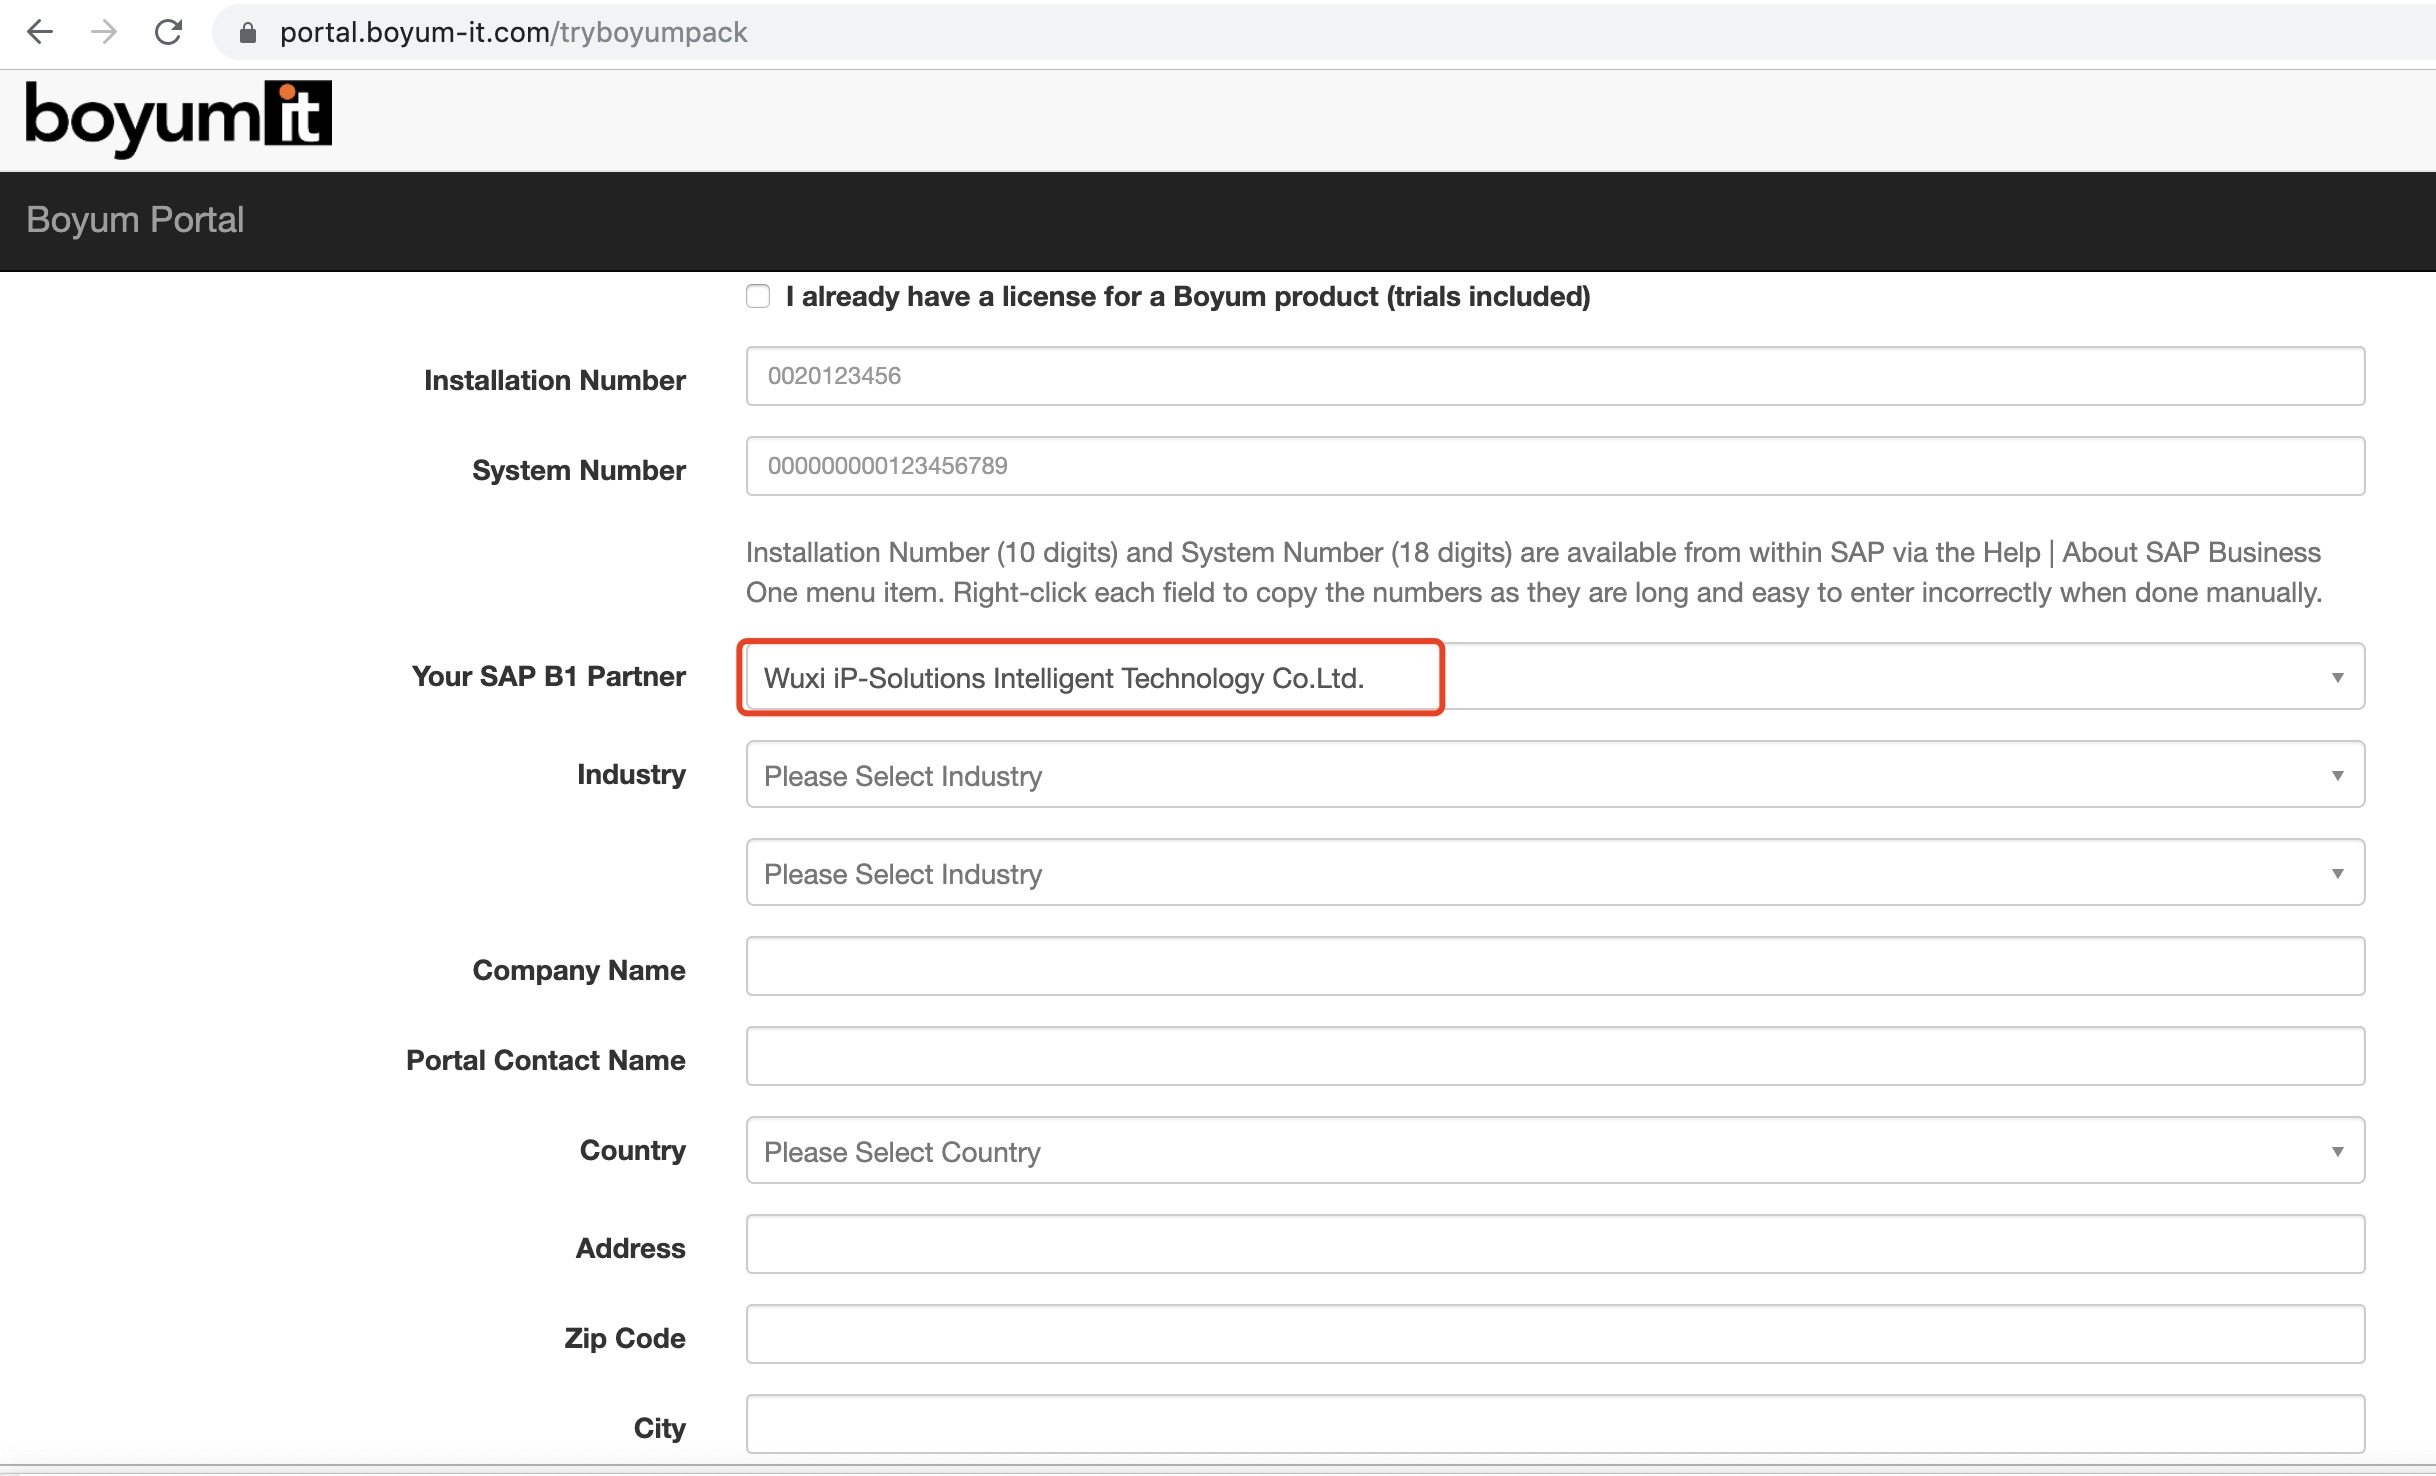Click the Installation Number field
2436x1476 pixels.
pos(1555,376)
